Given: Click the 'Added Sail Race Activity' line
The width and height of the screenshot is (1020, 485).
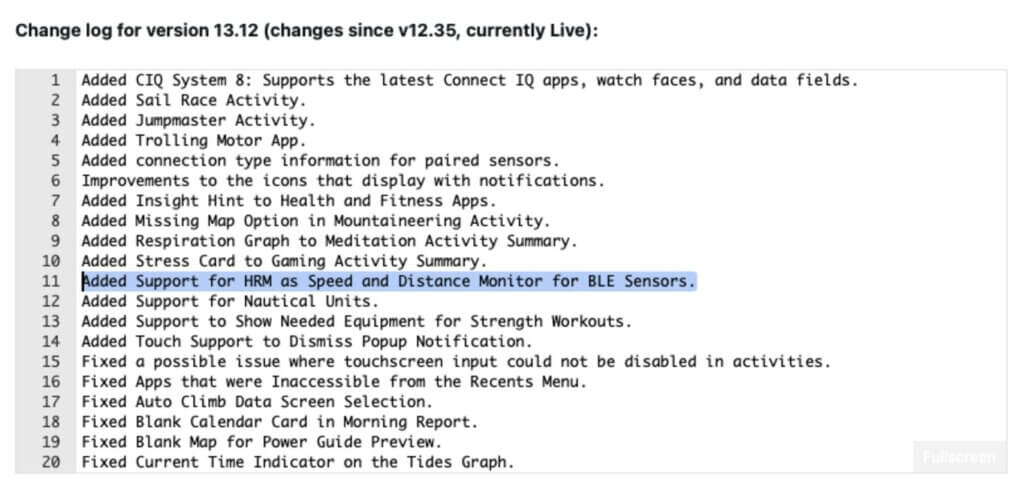Looking at the screenshot, I should 193,100.
